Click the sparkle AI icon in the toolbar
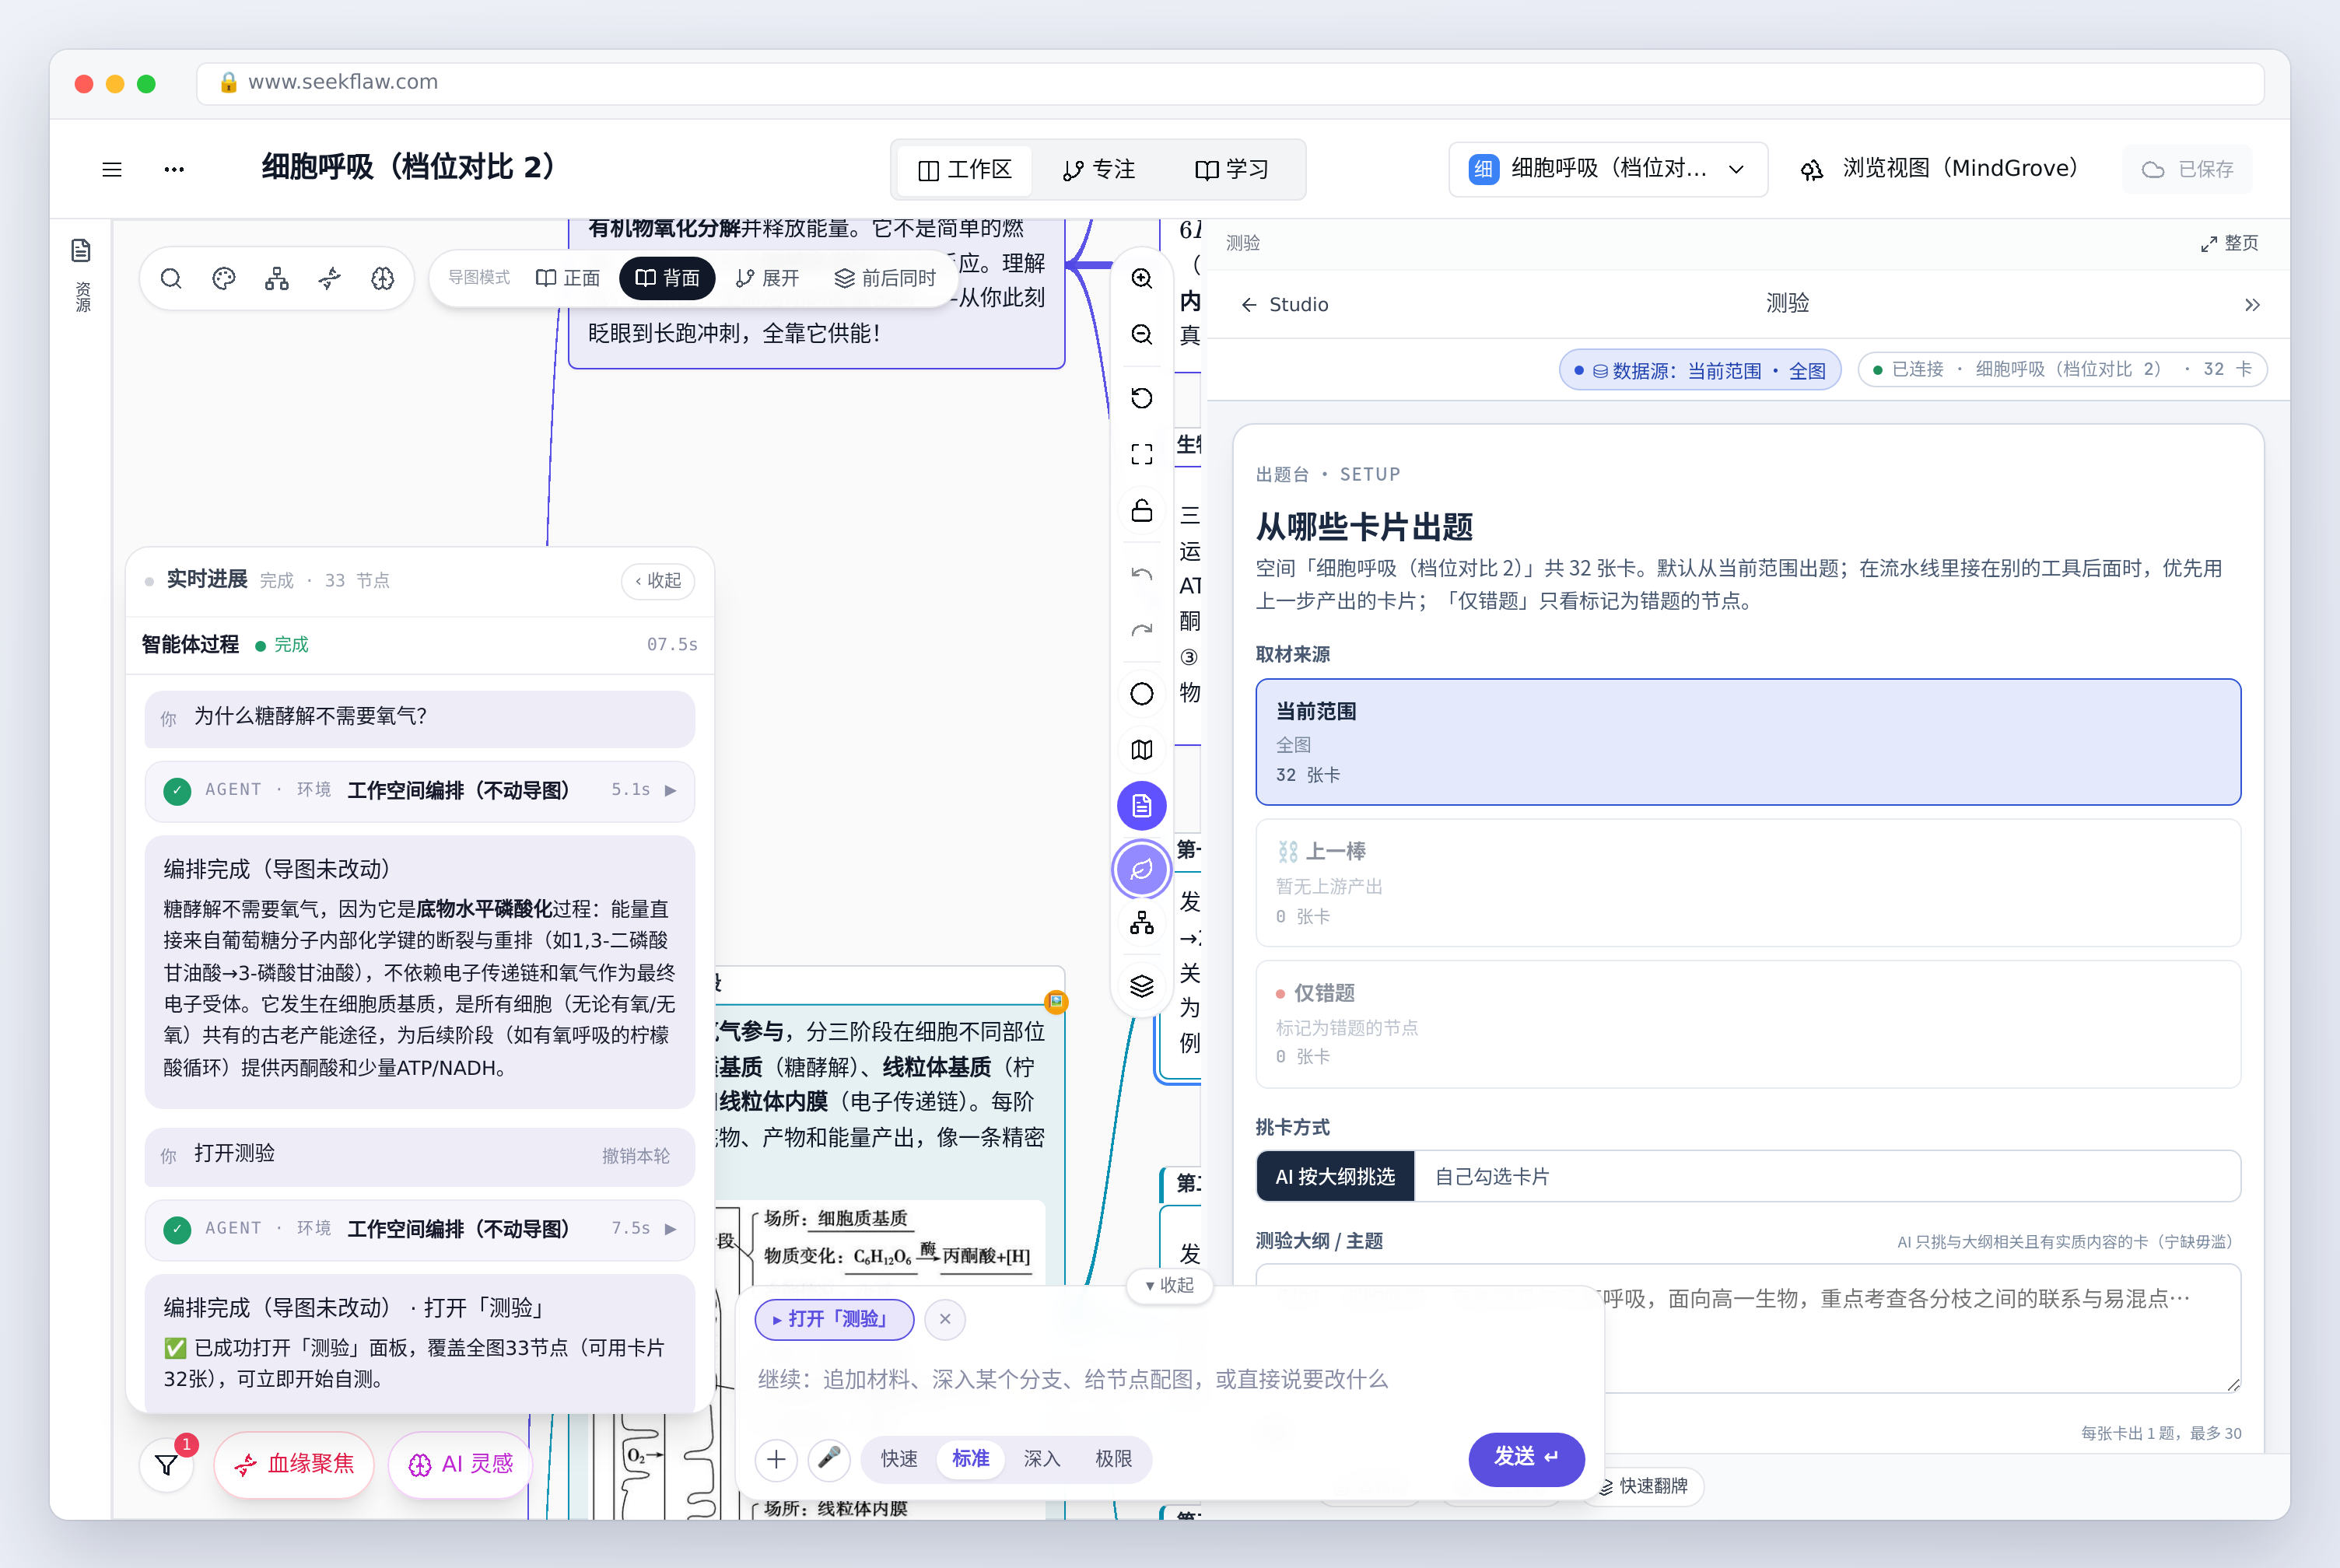The width and height of the screenshot is (2340, 1568). point(330,278)
